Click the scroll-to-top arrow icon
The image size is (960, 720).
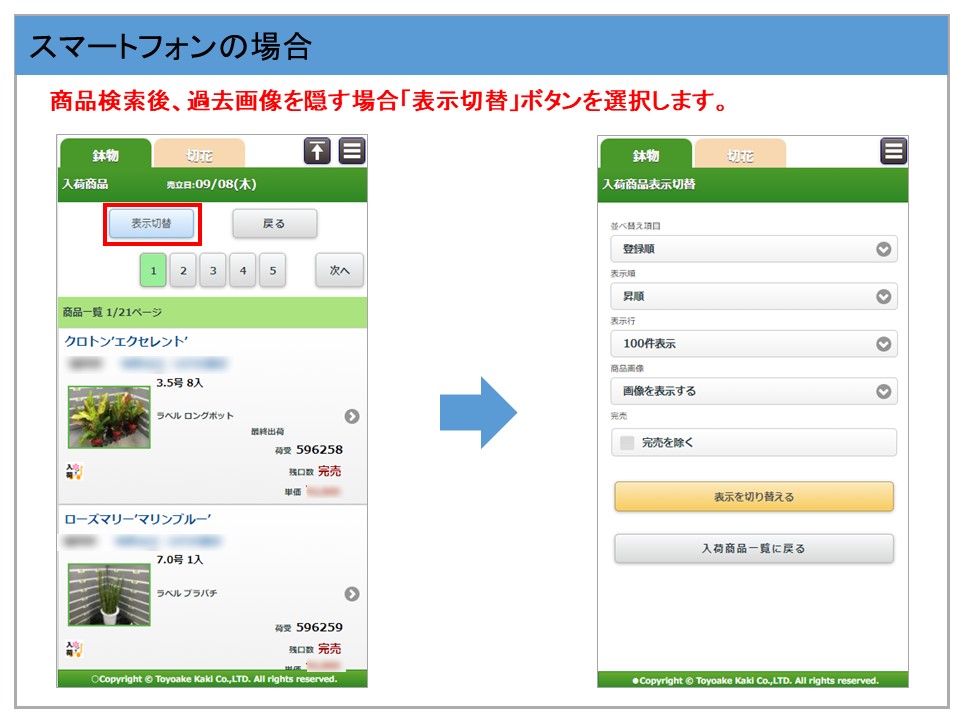click(317, 151)
